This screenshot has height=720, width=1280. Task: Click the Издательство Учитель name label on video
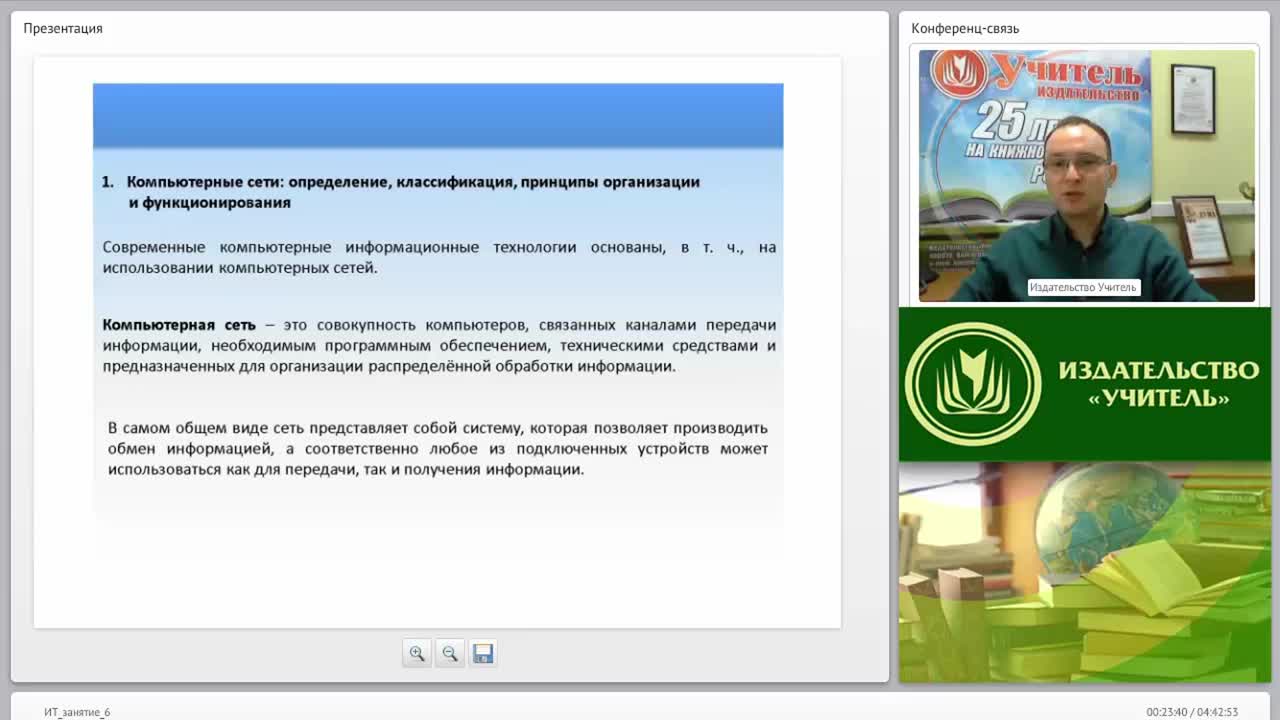tap(1083, 287)
